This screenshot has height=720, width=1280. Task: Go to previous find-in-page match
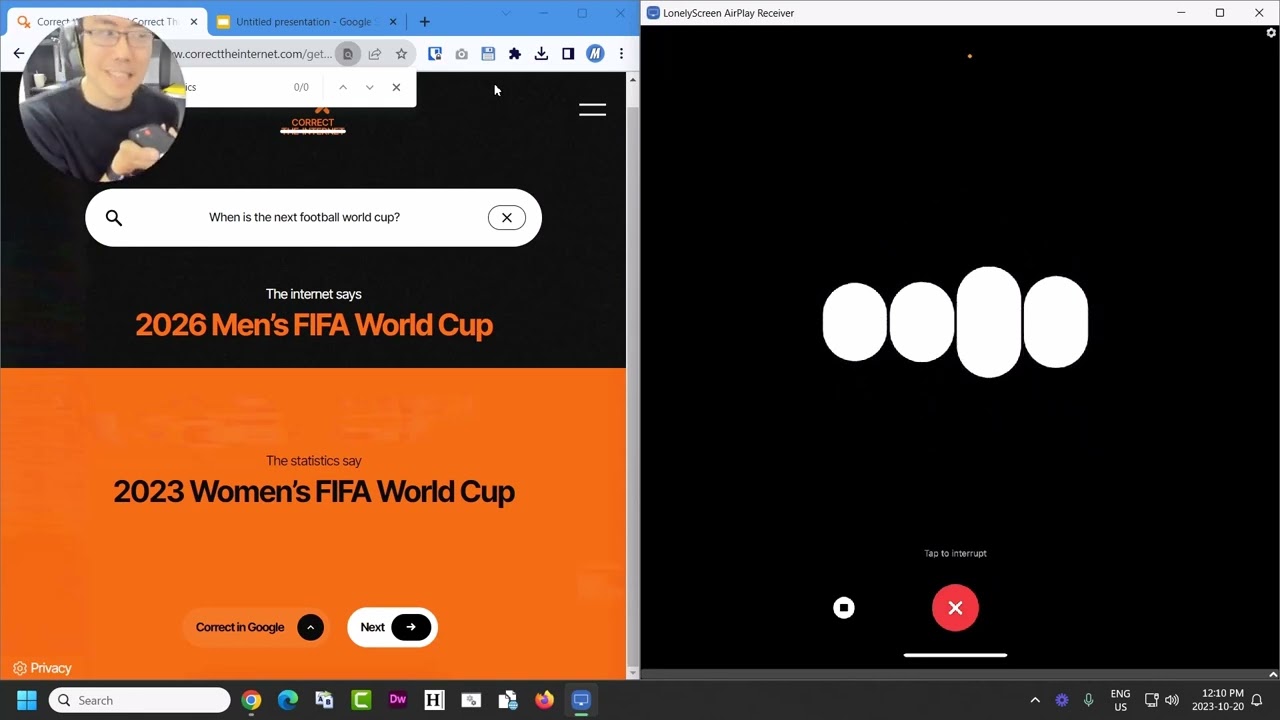point(343,87)
